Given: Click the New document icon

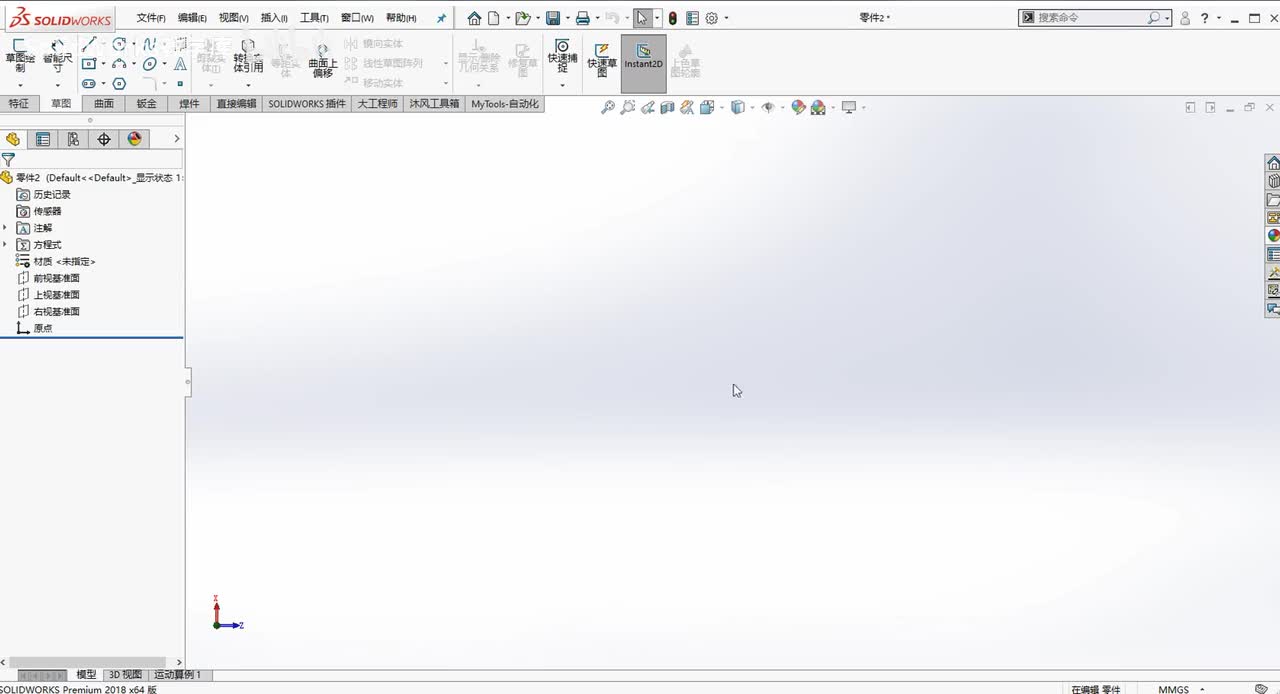Looking at the screenshot, I should click(x=493, y=18).
